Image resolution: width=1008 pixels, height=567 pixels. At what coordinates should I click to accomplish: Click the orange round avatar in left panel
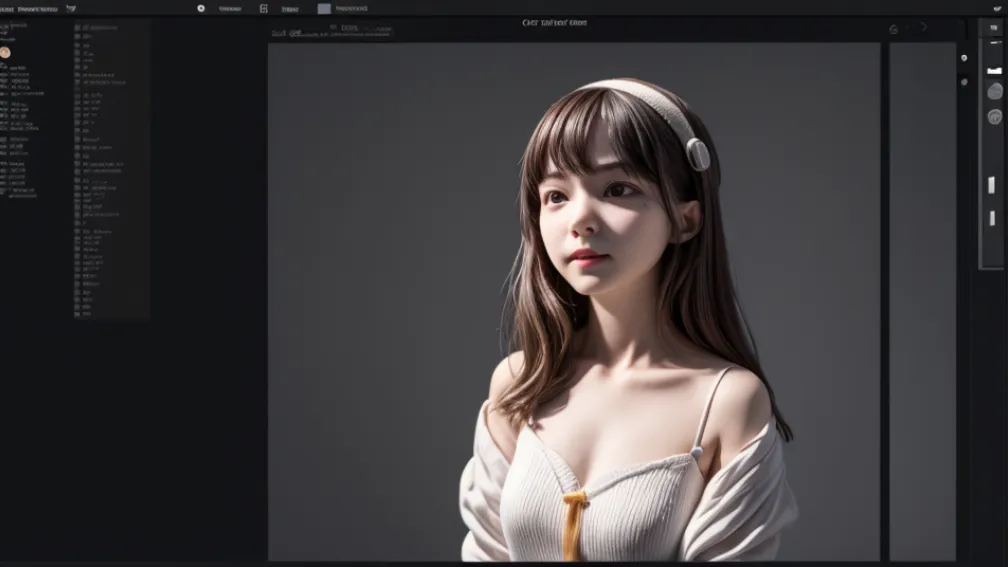[x=5, y=53]
